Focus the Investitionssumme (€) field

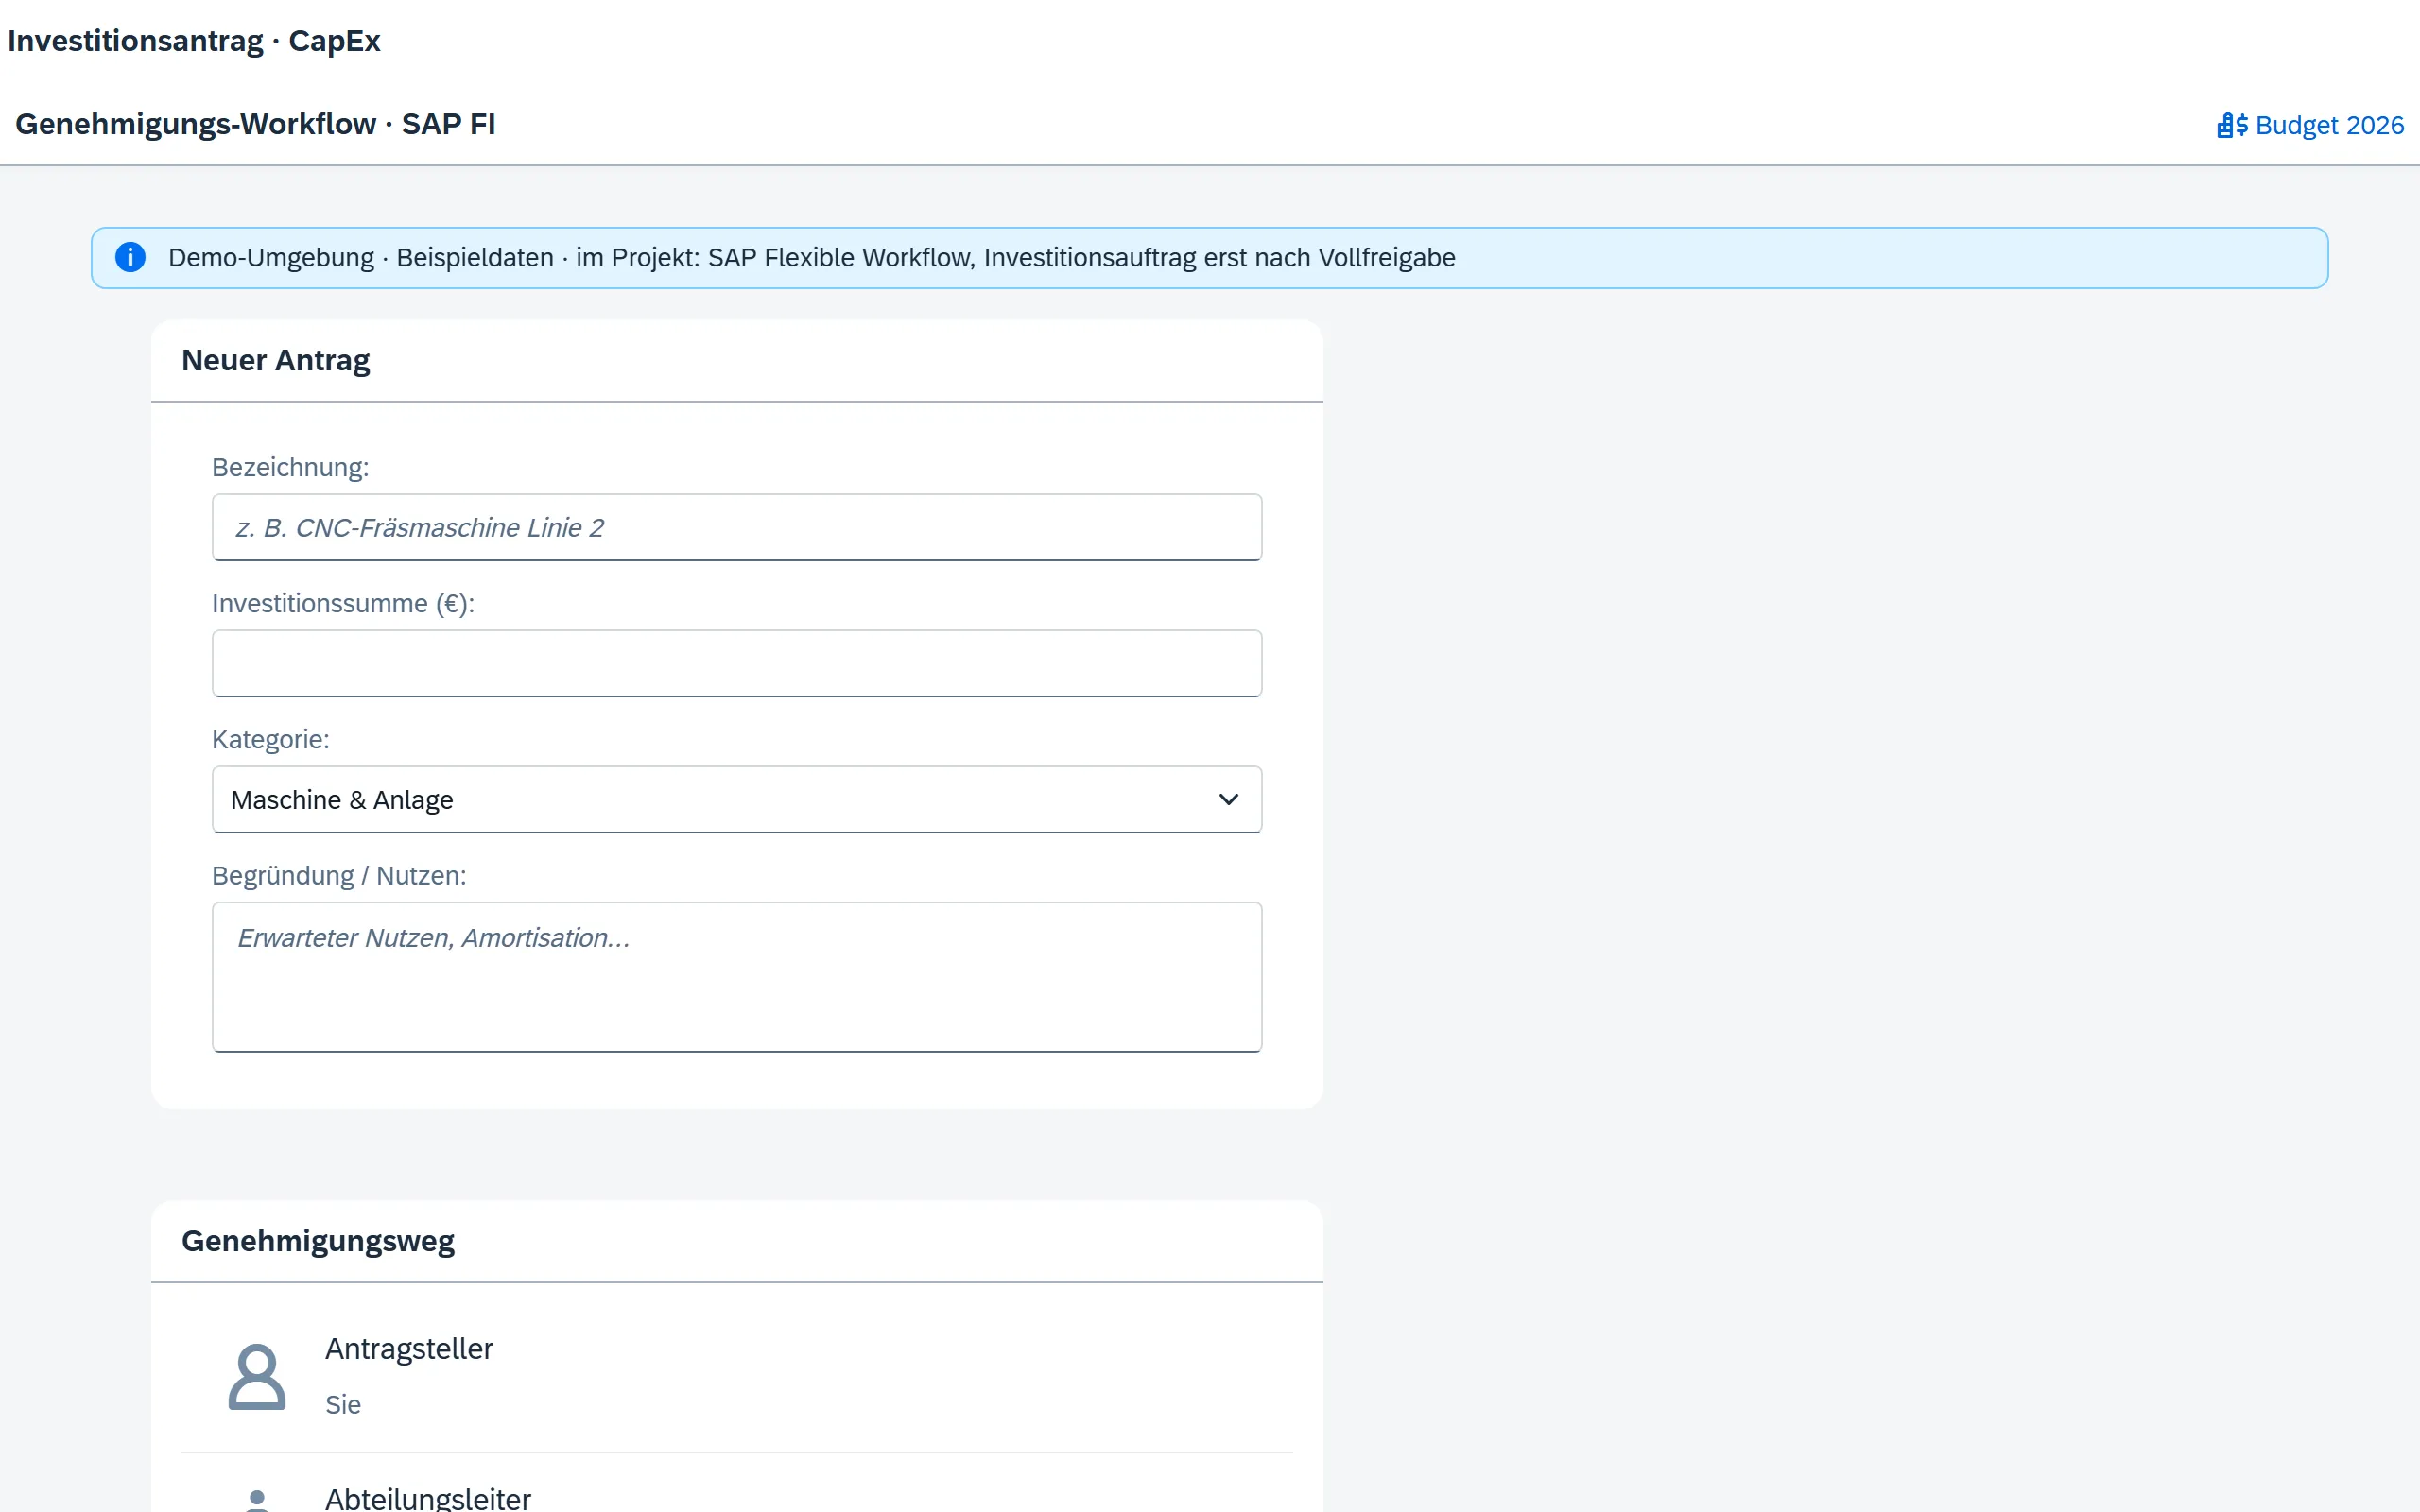click(737, 663)
